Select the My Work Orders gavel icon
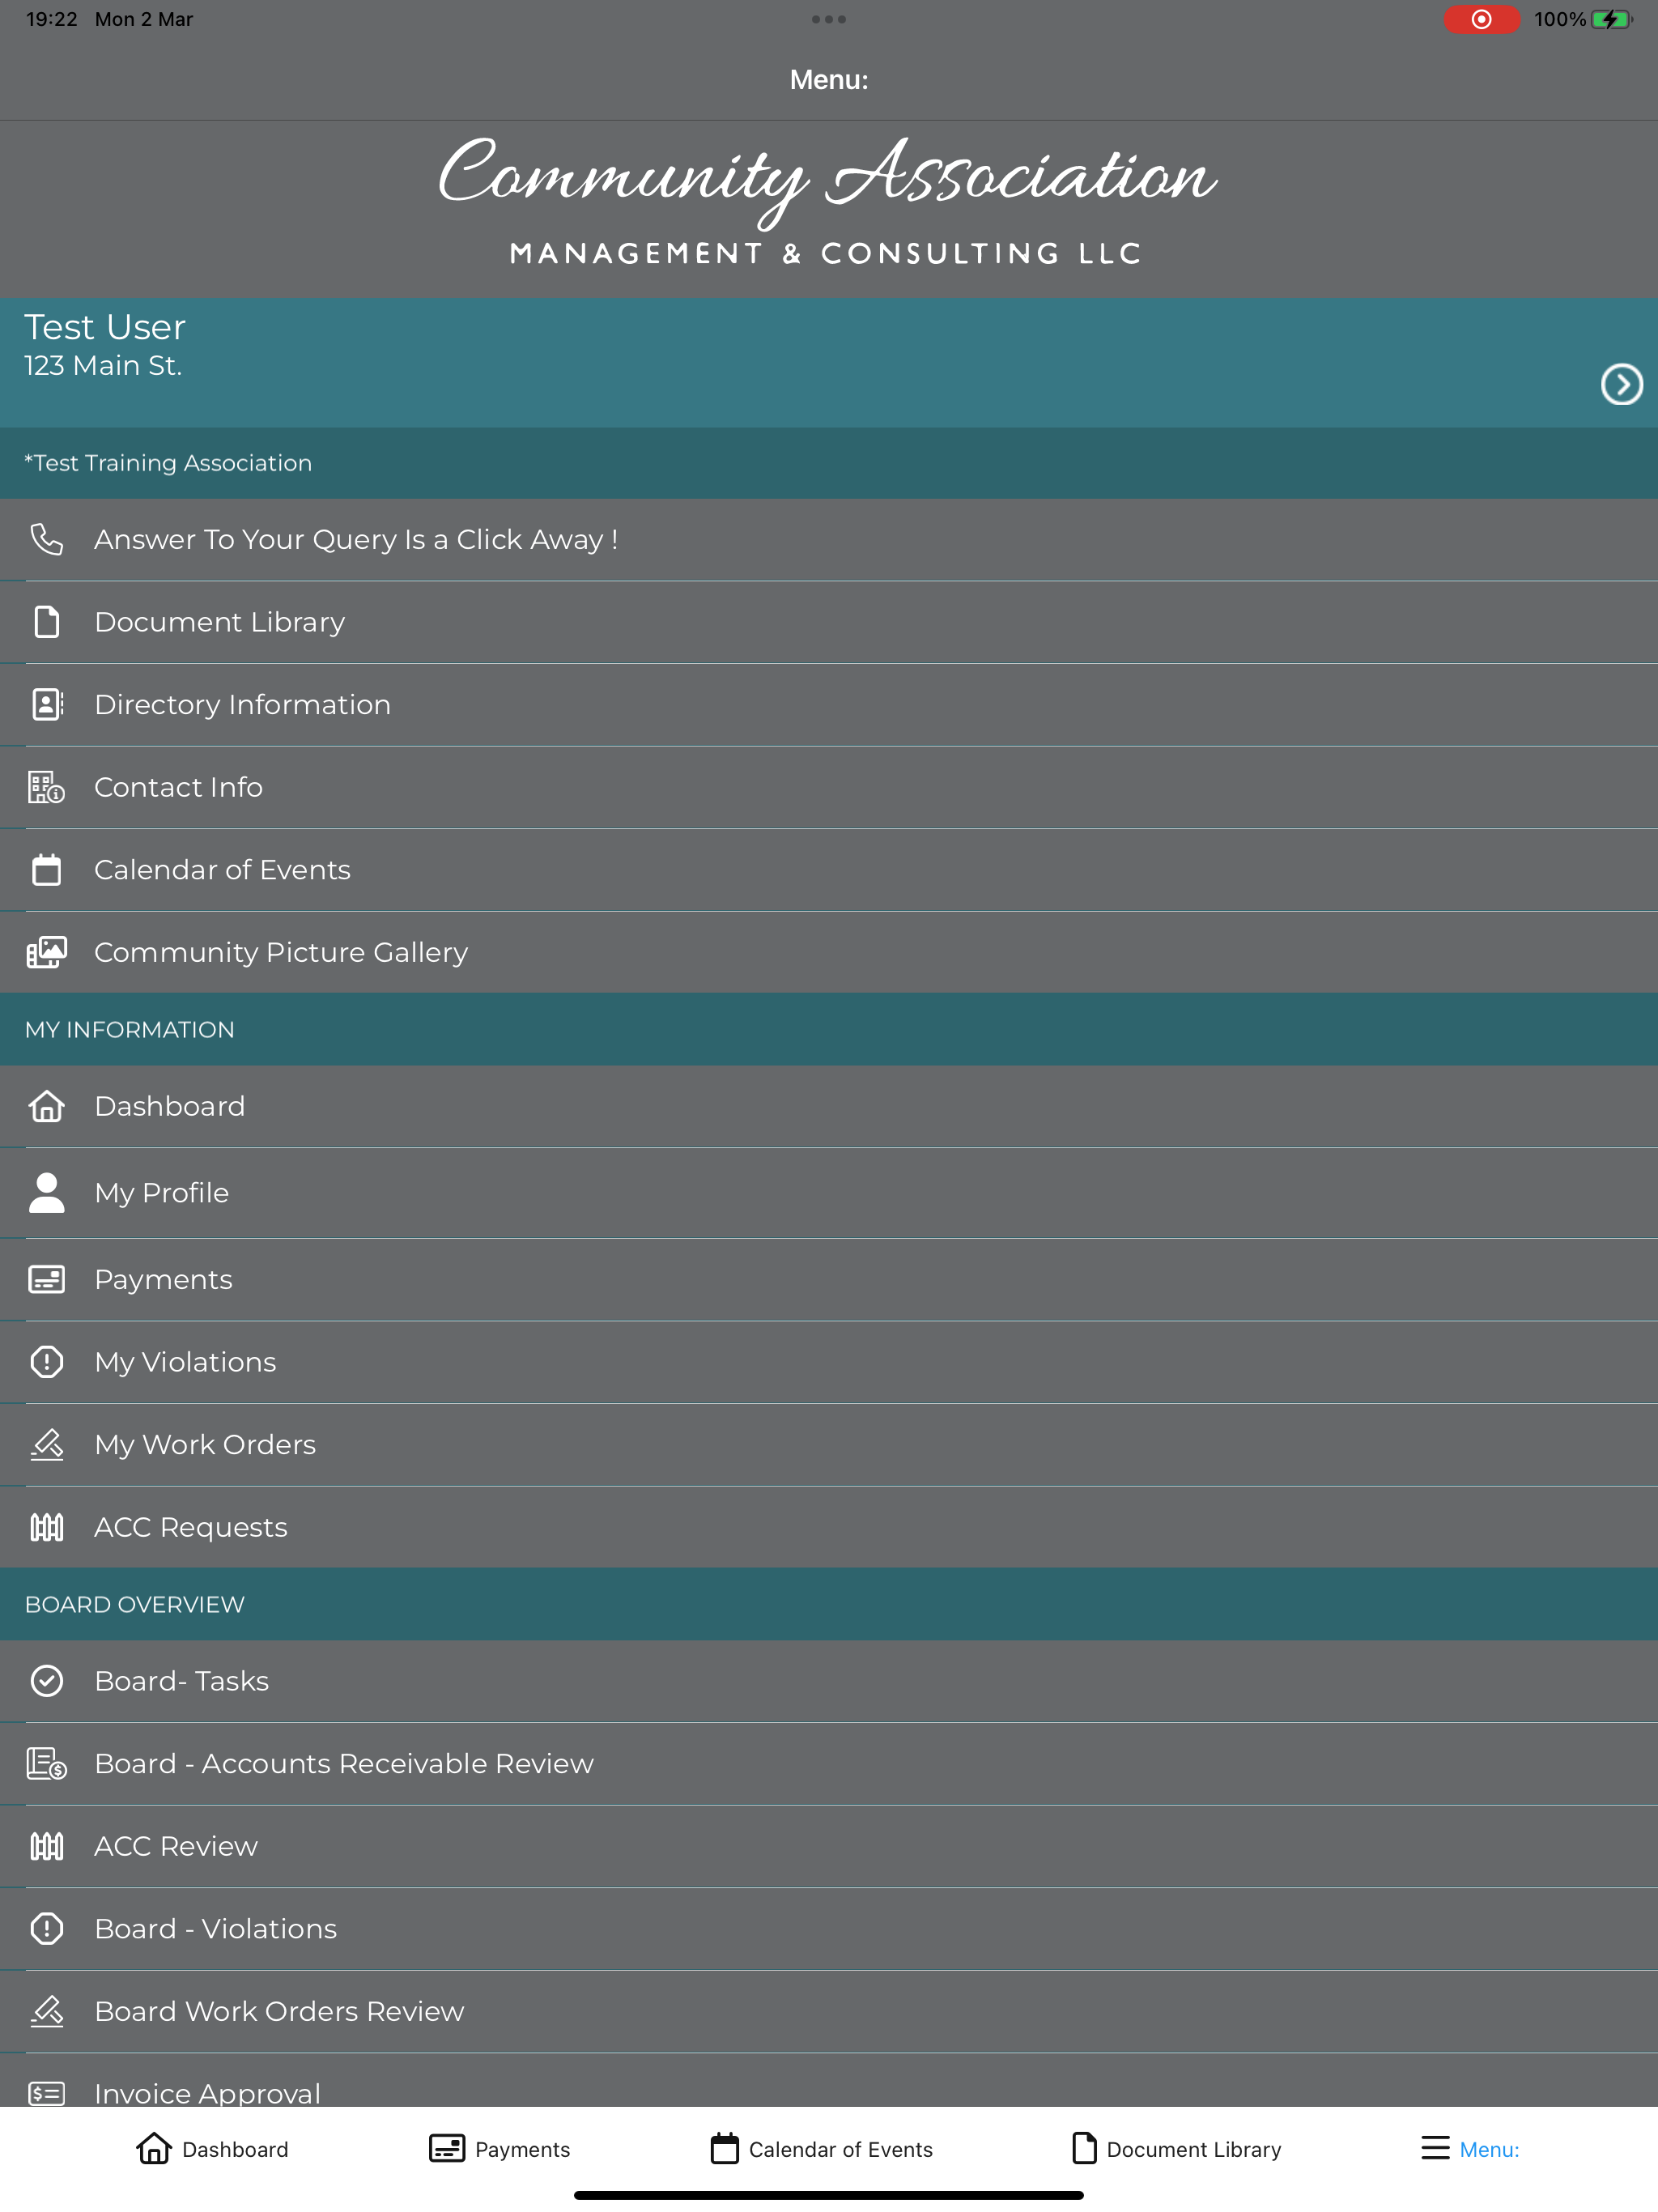The width and height of the screenshot is (1658, 2212). [47, 1444]
